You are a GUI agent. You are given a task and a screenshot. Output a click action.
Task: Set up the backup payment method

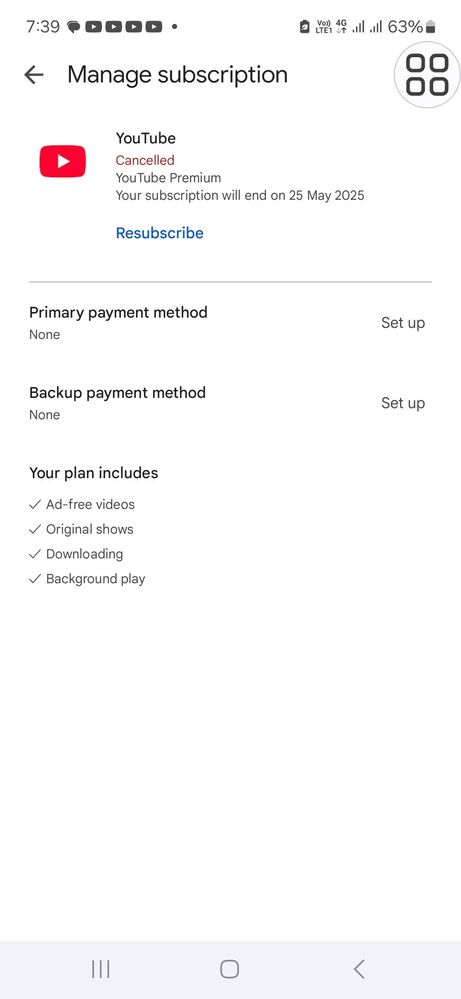coord(403,403)
